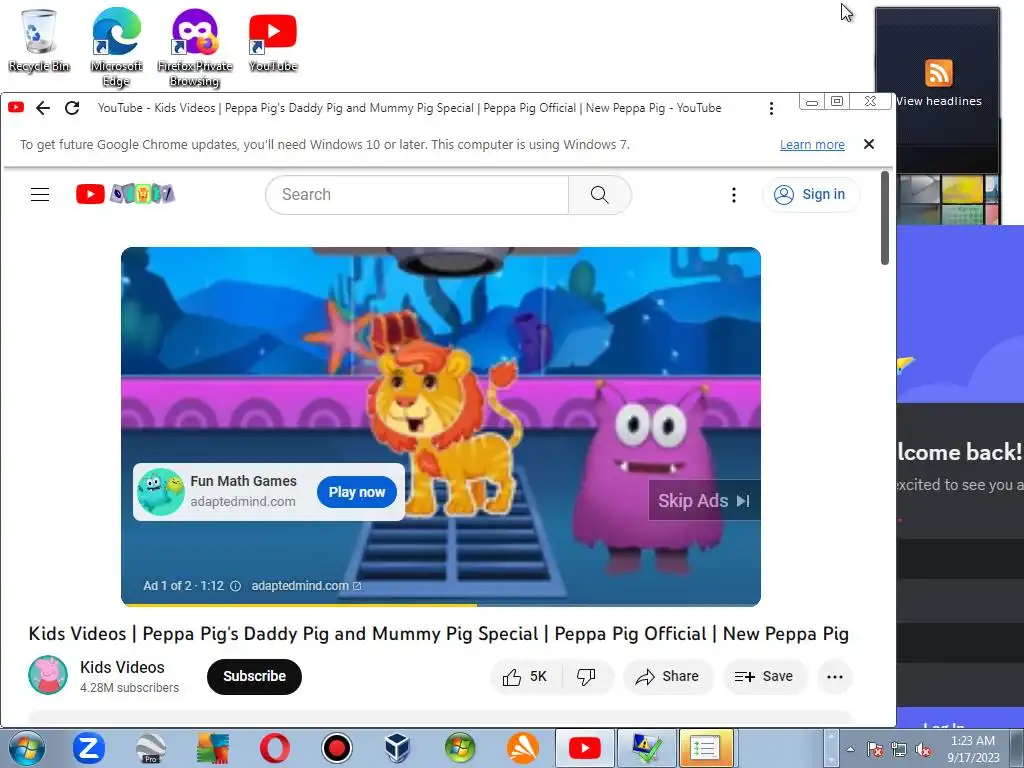This screenshot has width=1024, height=768.
Task: Open more actions ellipsis beside Save
Action: click(x=835, y=677)
